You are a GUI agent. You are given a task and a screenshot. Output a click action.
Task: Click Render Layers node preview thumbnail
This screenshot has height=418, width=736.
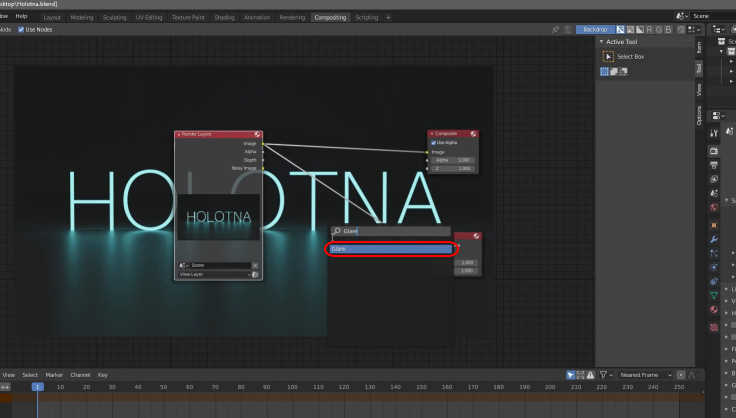218,217
